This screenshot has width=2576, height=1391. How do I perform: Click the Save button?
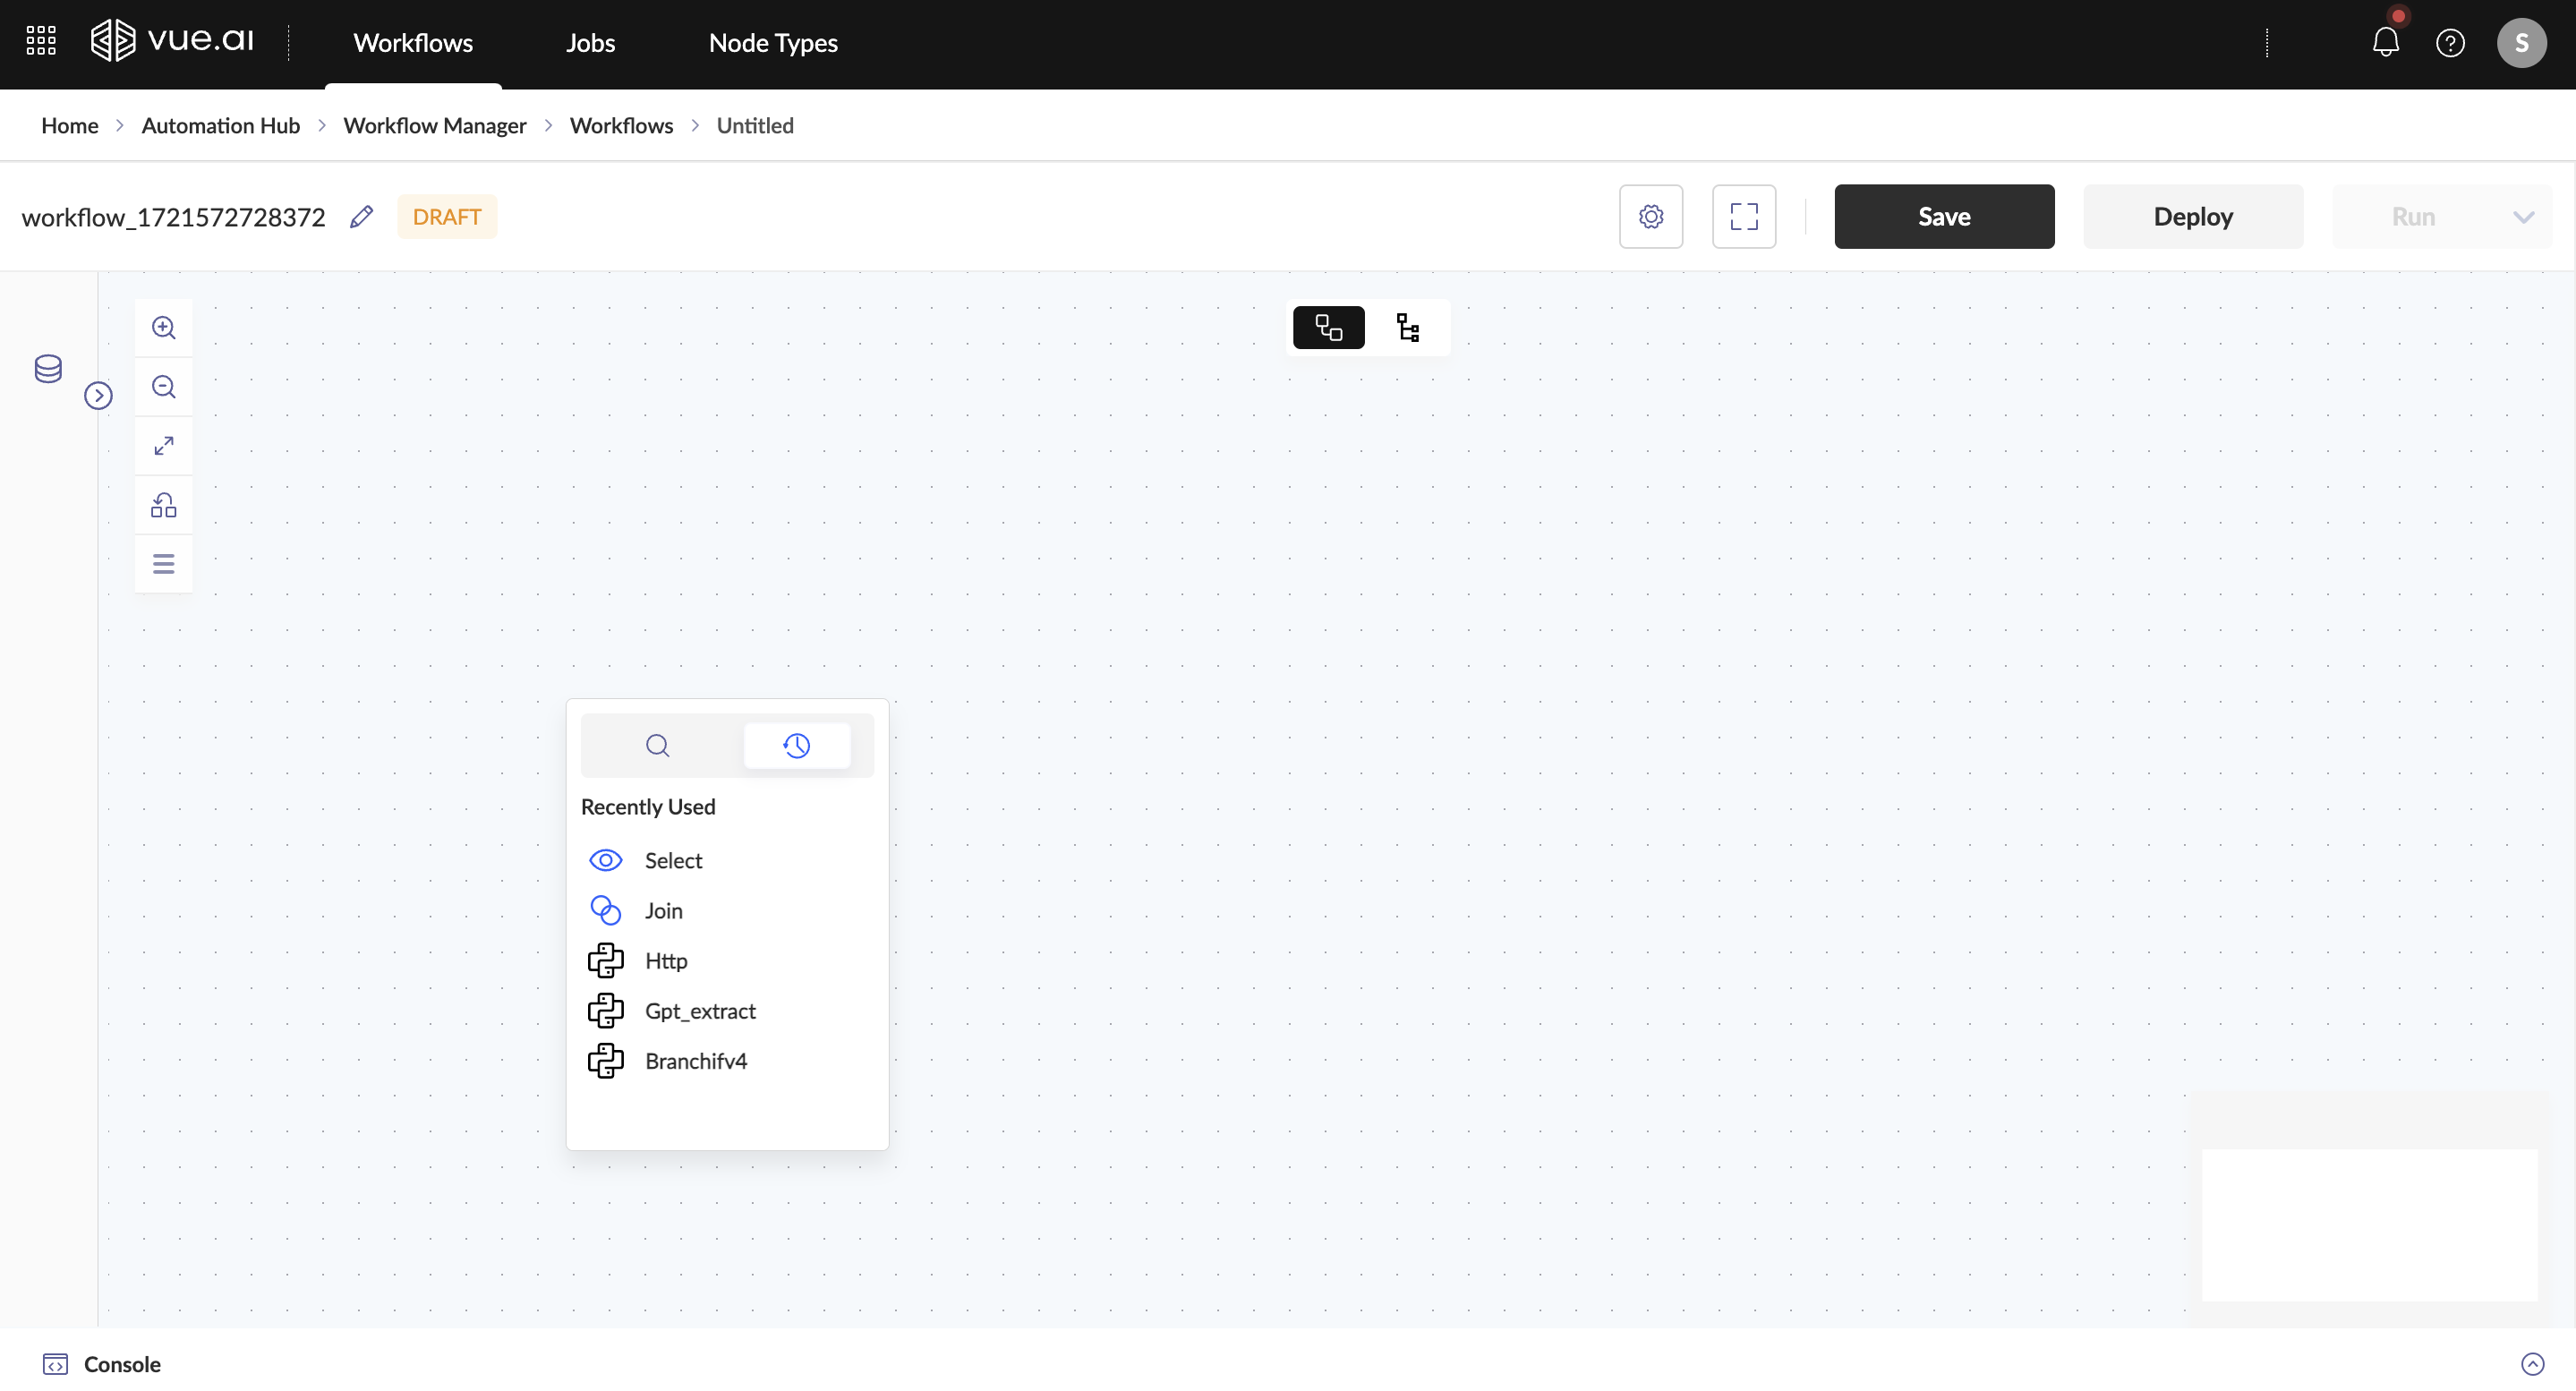coord(1943,217)
